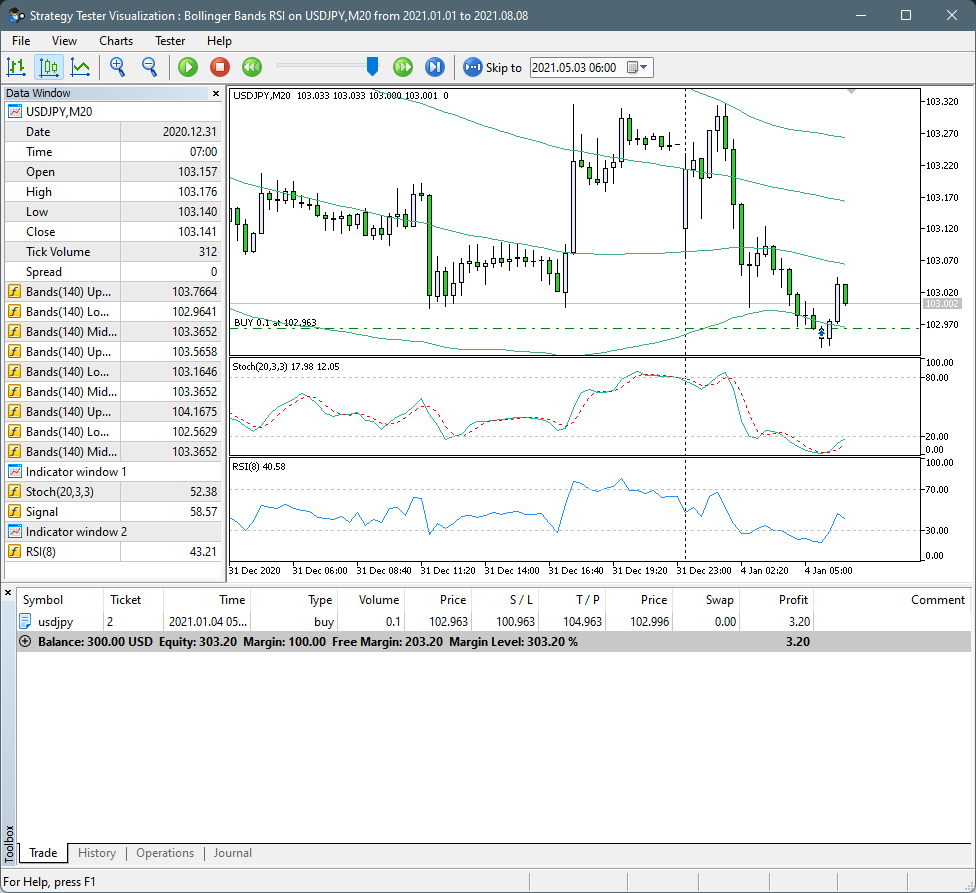Rewind the strategy tester visualization
The image size is (976, 893).
[251, 67]
